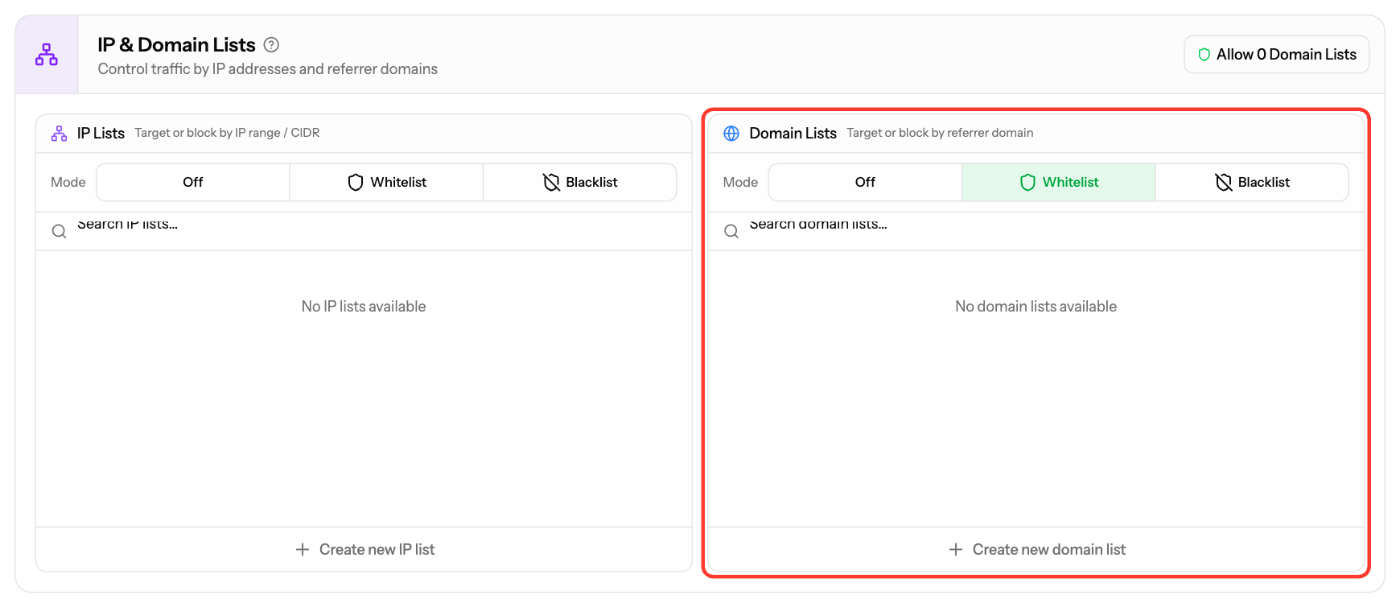Click the Mode label in the Domain Lists panel
This screenshot has height=607, width=1400.
click(x=740, y=182)
